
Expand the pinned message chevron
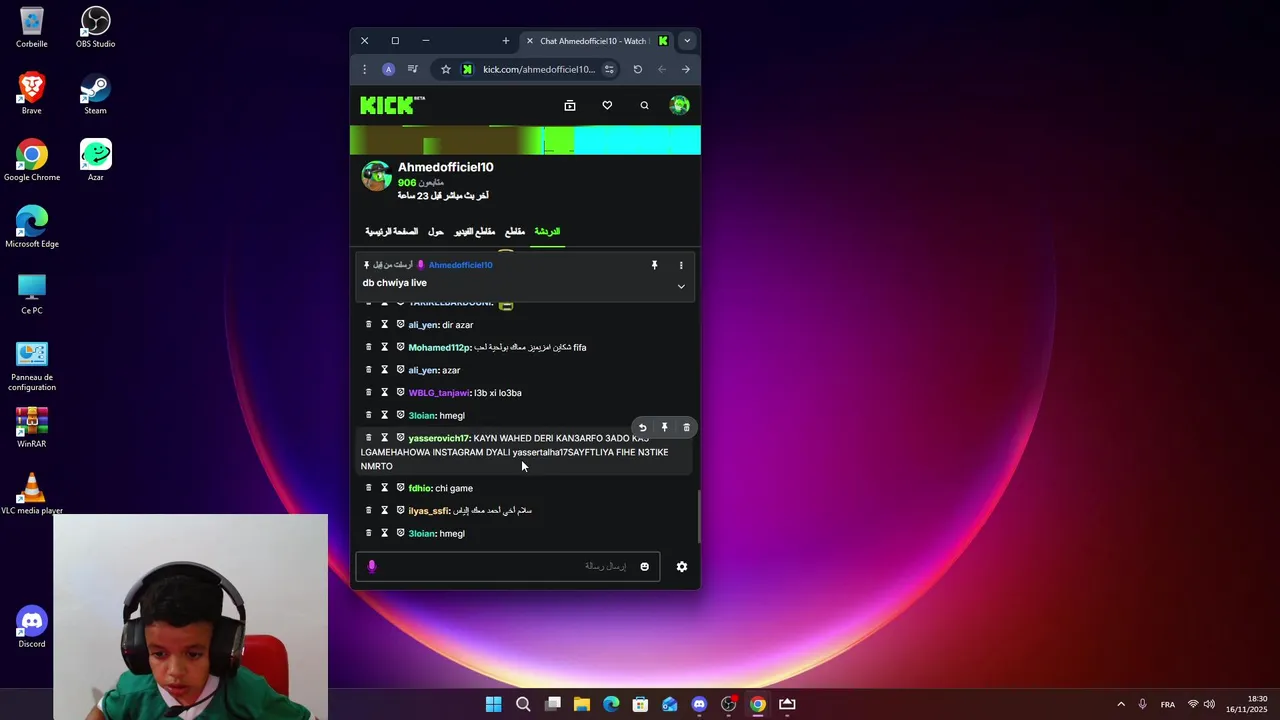click(681, 286)
